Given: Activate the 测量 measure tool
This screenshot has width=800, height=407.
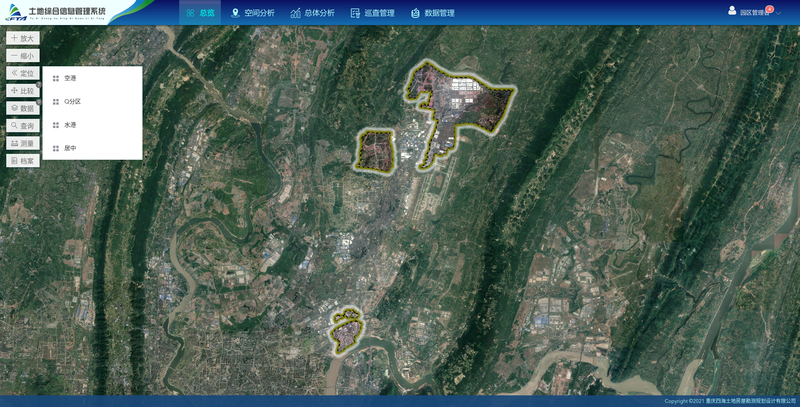Looking at the screenshot, I should [x=22, y=143].
